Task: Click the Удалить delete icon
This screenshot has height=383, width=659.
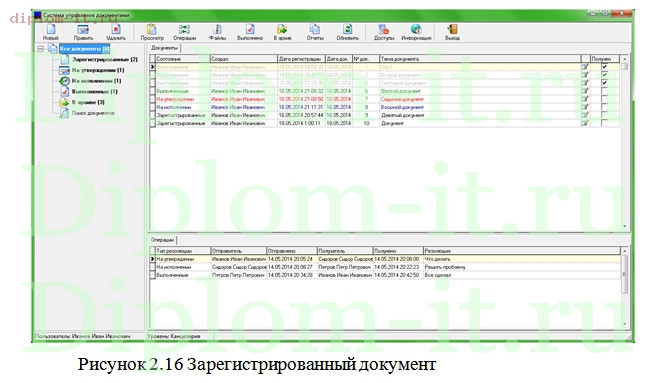Action: [116, 32]
